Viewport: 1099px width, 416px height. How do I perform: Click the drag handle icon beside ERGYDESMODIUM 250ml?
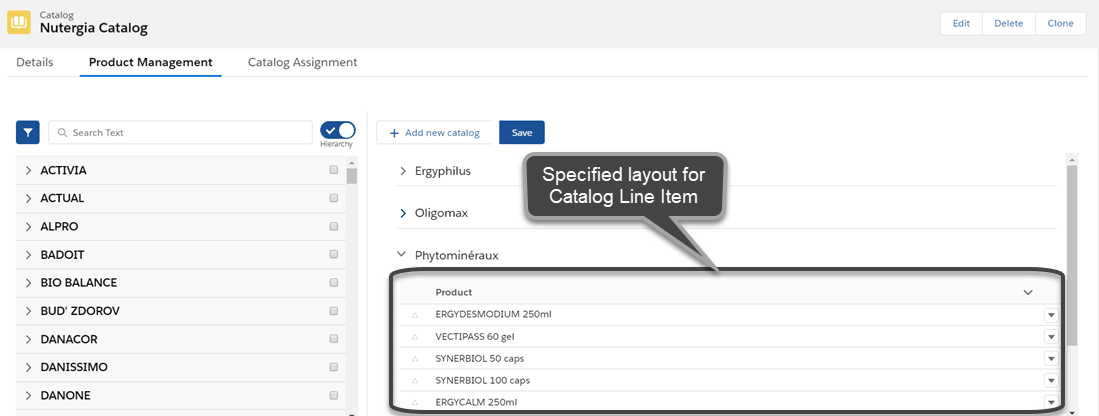click(x=415, y=315)
